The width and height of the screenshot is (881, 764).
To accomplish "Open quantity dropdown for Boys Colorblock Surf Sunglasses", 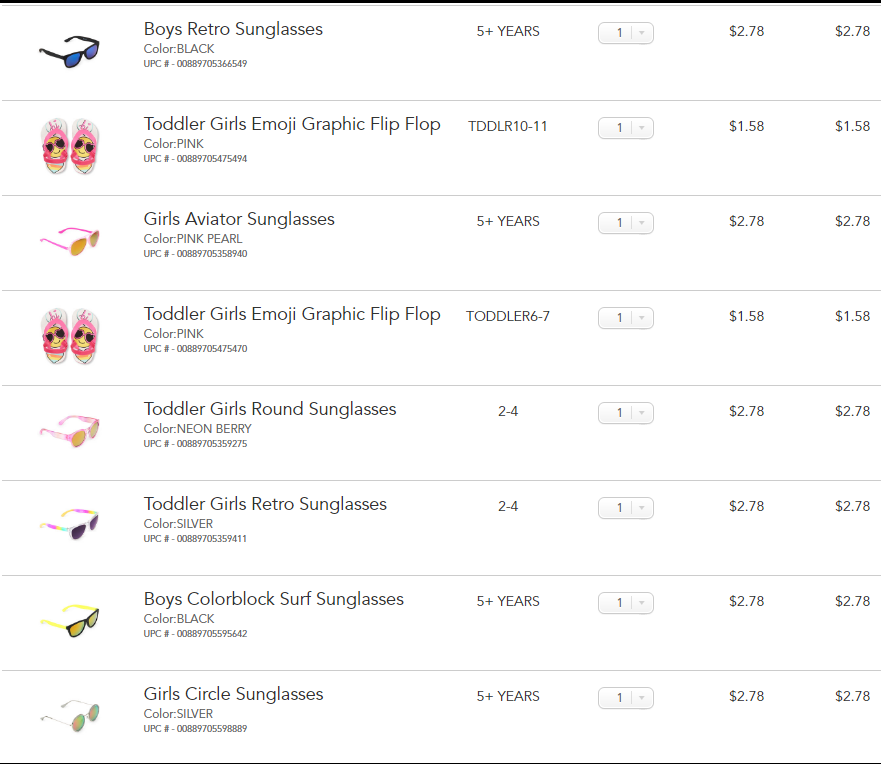I will pos(626,603).
